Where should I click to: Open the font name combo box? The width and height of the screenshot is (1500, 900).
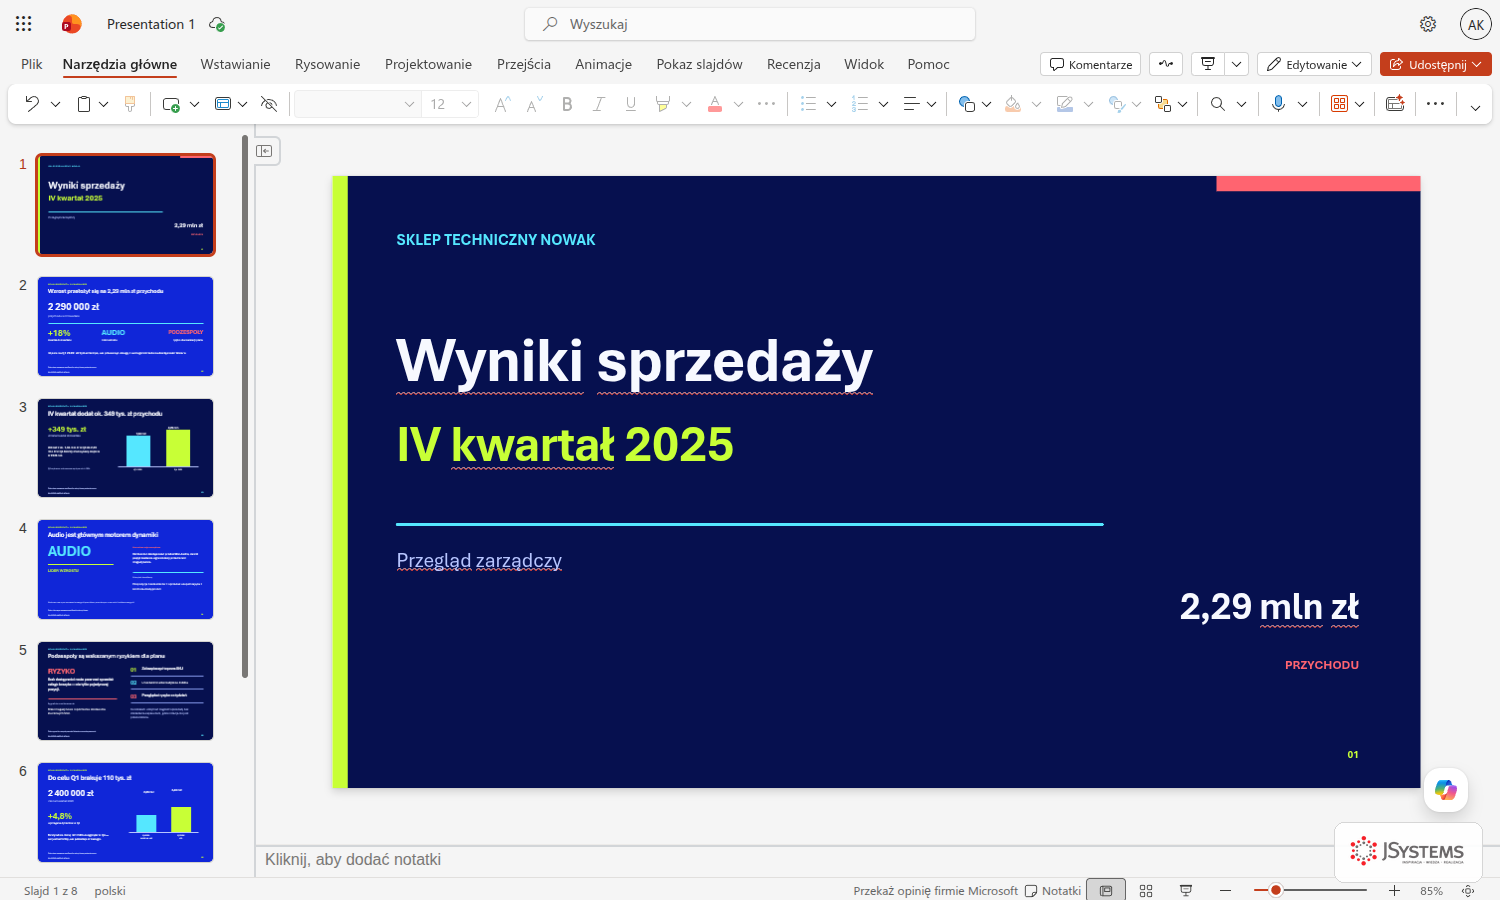click(356, 104)
